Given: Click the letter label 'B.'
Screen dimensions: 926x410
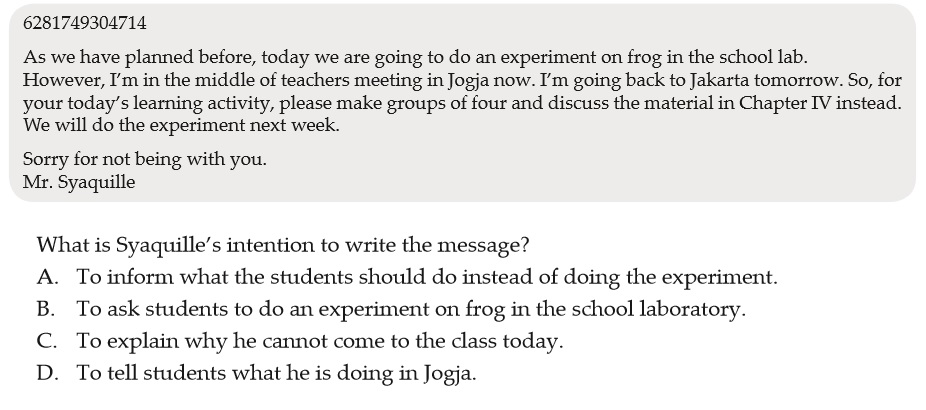Looking at the screenshot, I should click(46, 309).
